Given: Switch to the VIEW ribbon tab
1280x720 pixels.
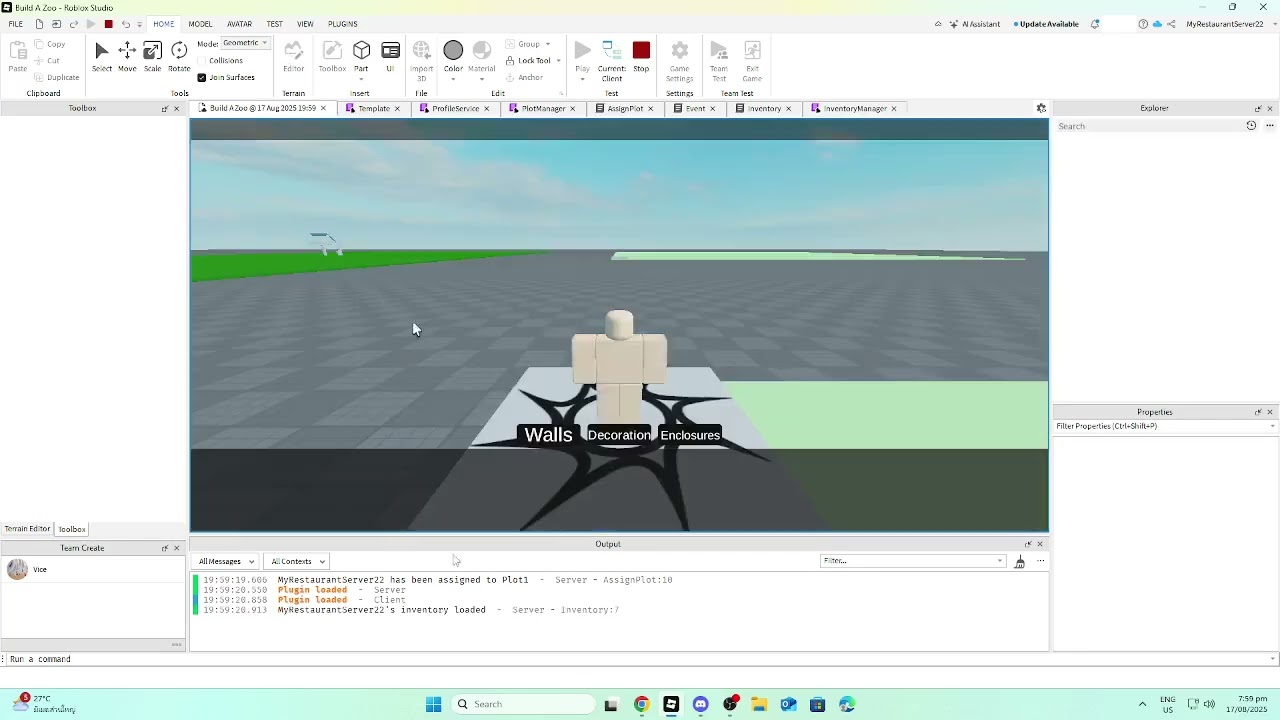Looking at the screenshot, I should pyautogui.click(x=305, y=24).
